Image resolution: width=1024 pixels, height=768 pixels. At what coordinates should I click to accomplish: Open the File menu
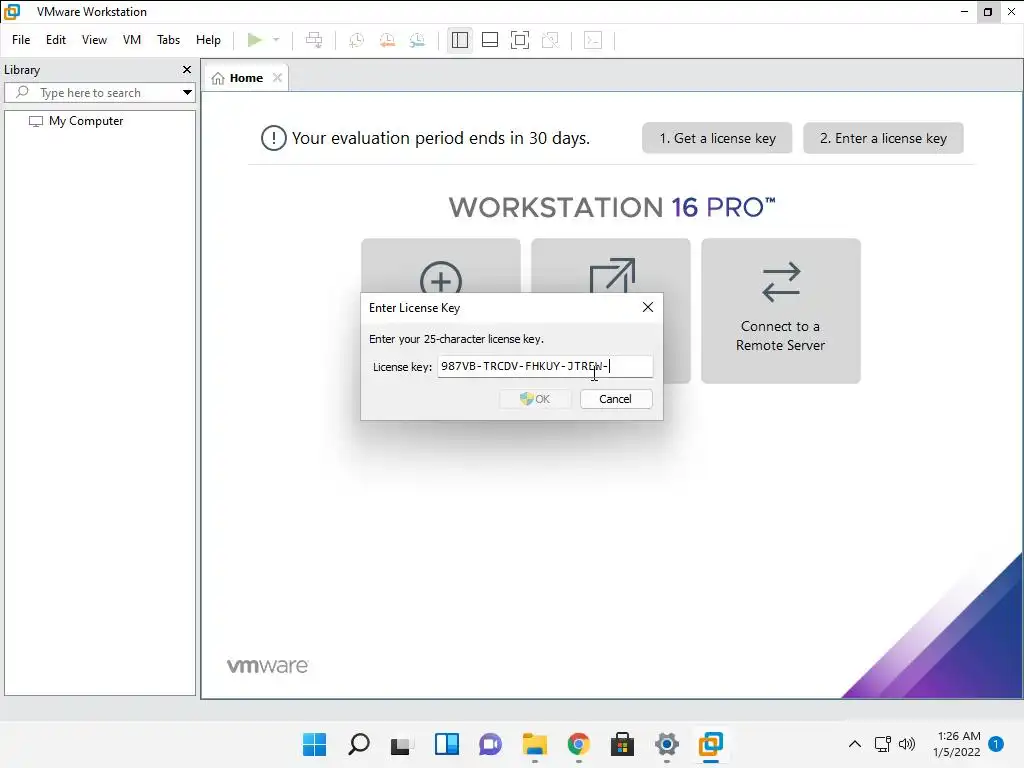click(x=21, y=40)
